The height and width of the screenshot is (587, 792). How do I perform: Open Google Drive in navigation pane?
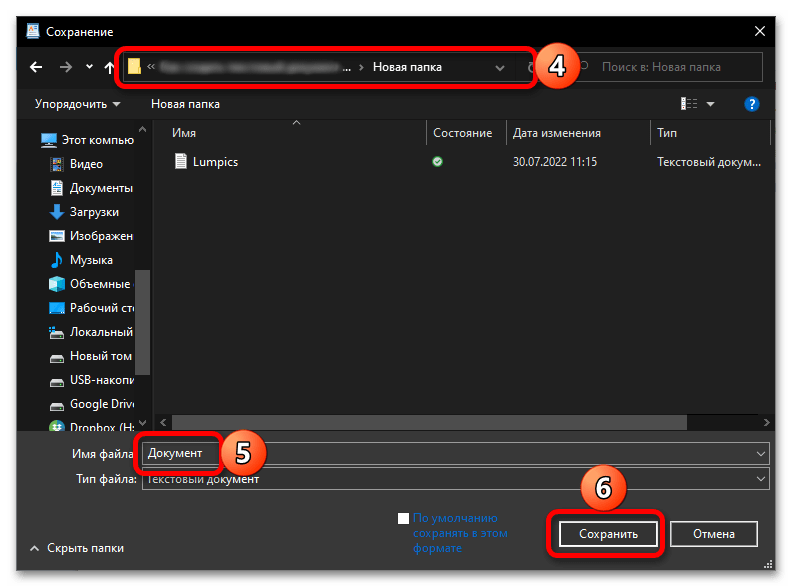[x=92, y=404]
